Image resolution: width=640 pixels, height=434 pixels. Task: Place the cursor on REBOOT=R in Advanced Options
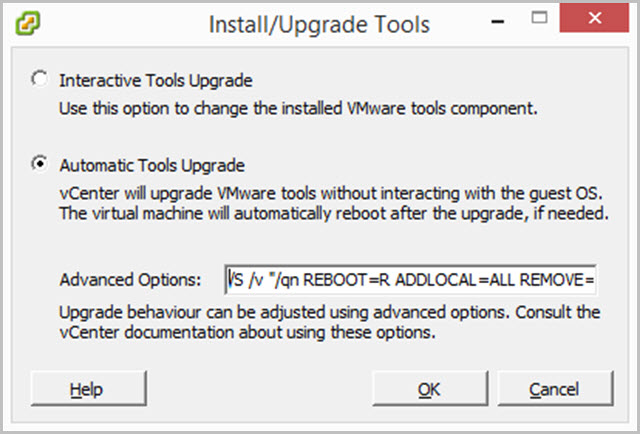(347, 280)
